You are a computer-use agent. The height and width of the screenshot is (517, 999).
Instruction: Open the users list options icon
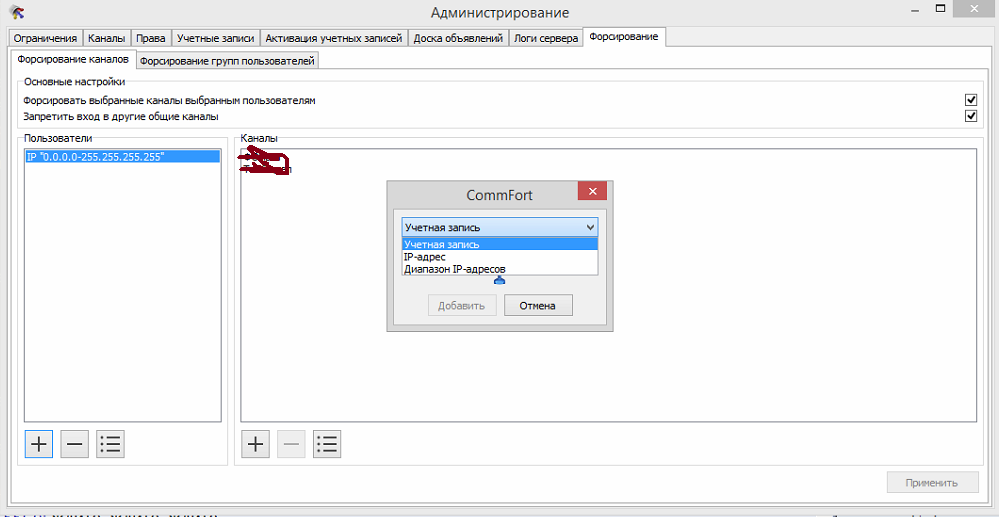pyautogui.click(x=110, y=445)
